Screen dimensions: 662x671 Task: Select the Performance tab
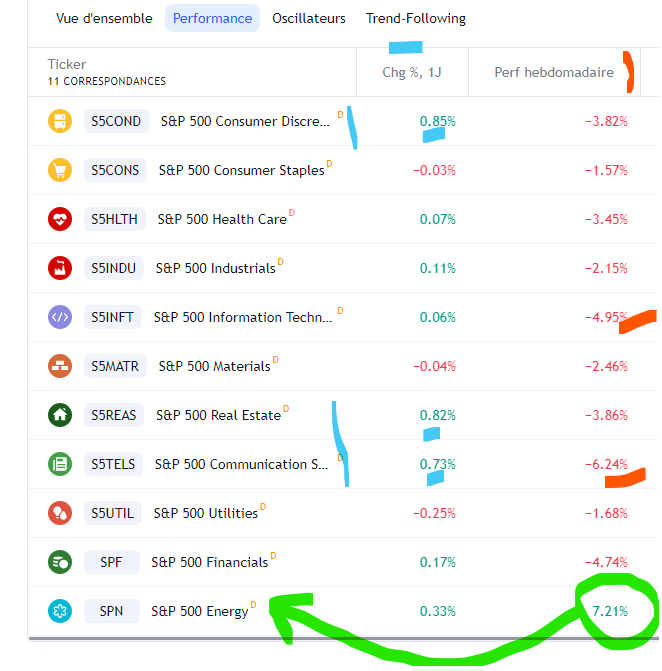(x=212, y=18)
